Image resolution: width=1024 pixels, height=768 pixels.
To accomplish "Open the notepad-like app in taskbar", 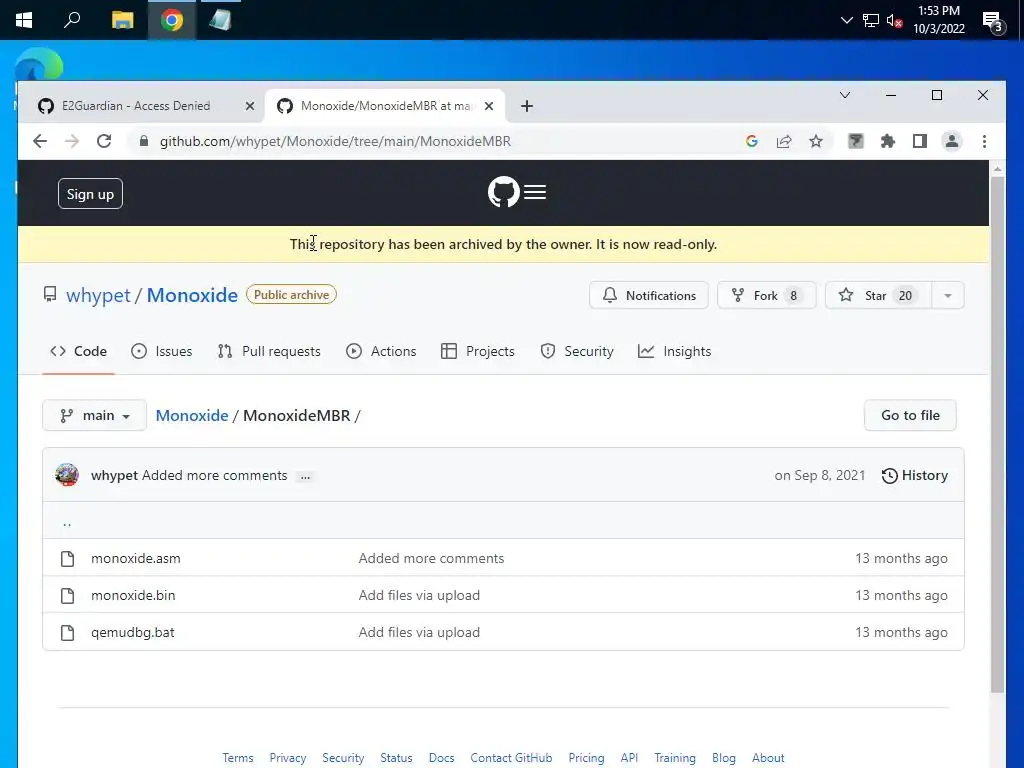I will click(x=220, y=20).
